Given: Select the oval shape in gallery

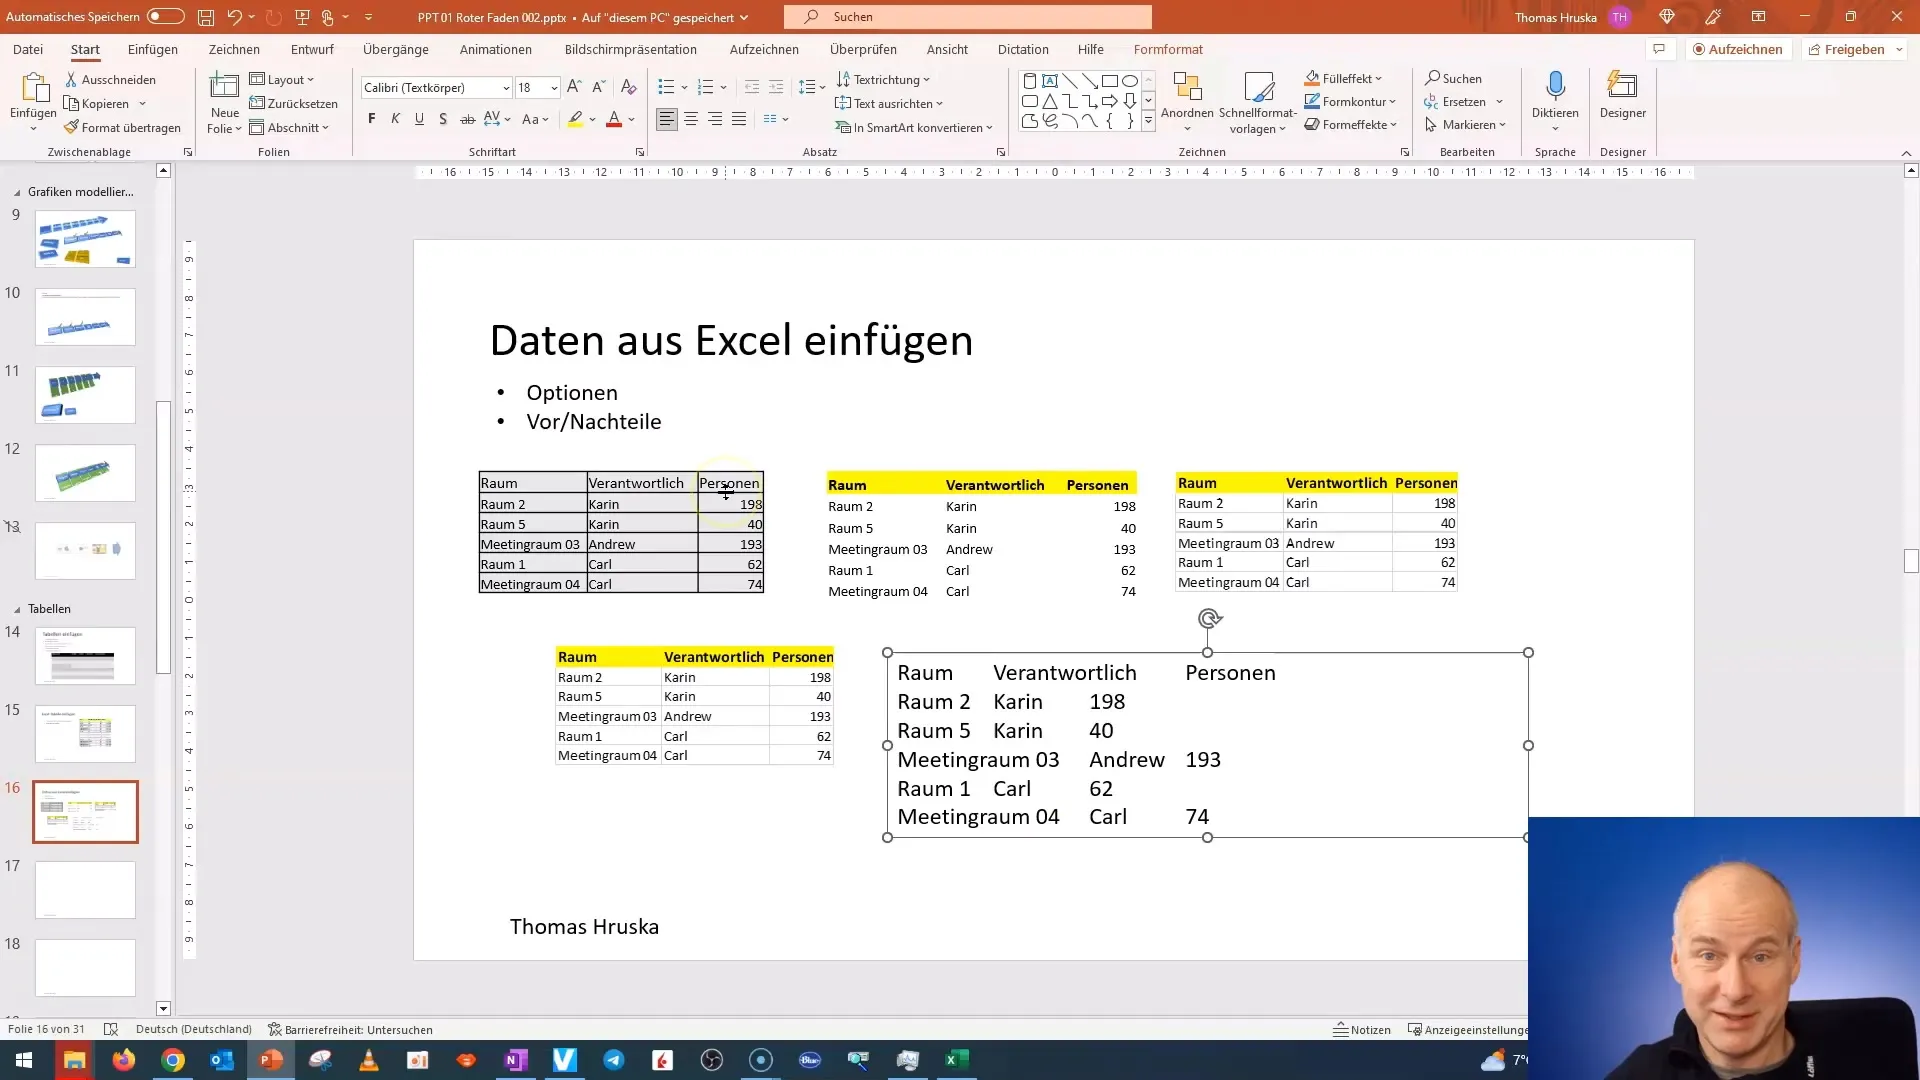Looking at the screenshot, I should click(1129, 81).
